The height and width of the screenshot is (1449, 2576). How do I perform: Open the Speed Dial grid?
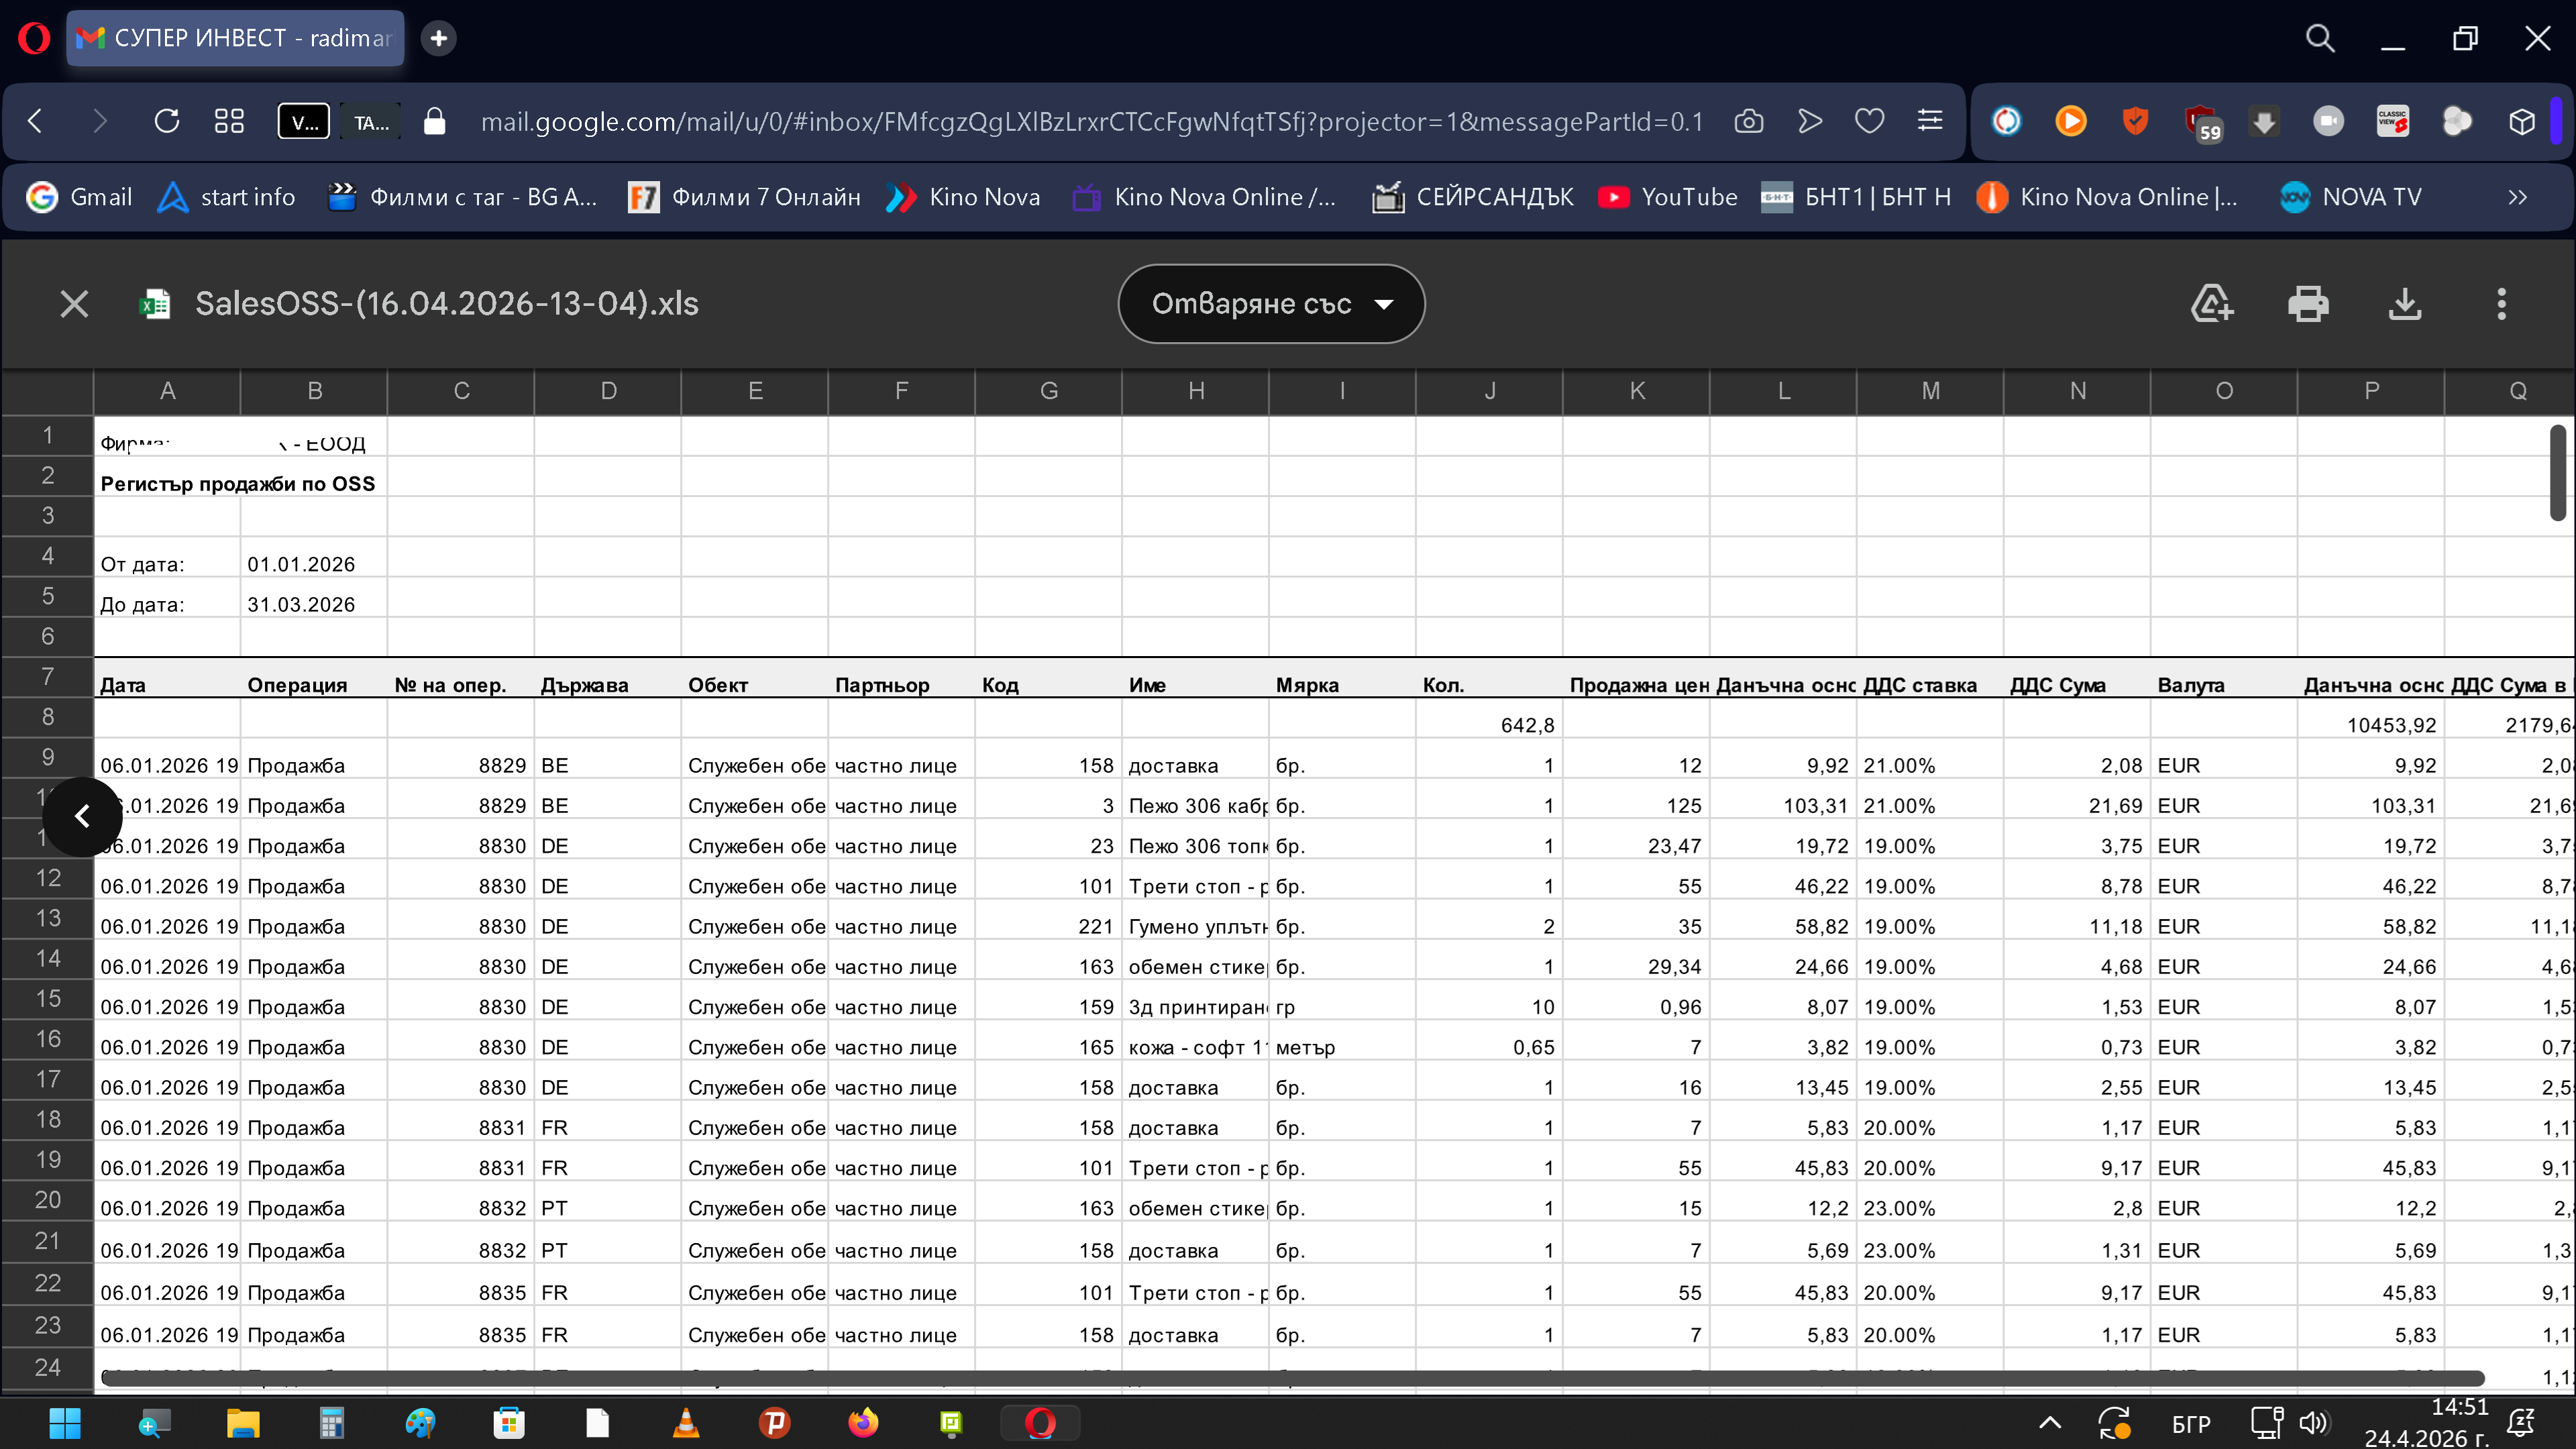pos(229,122)
